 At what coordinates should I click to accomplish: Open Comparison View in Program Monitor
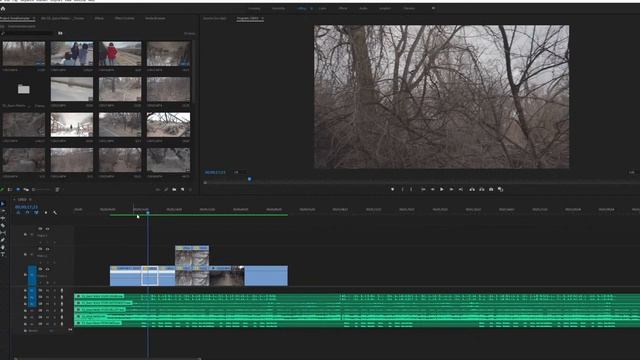[x=500, y=189]
